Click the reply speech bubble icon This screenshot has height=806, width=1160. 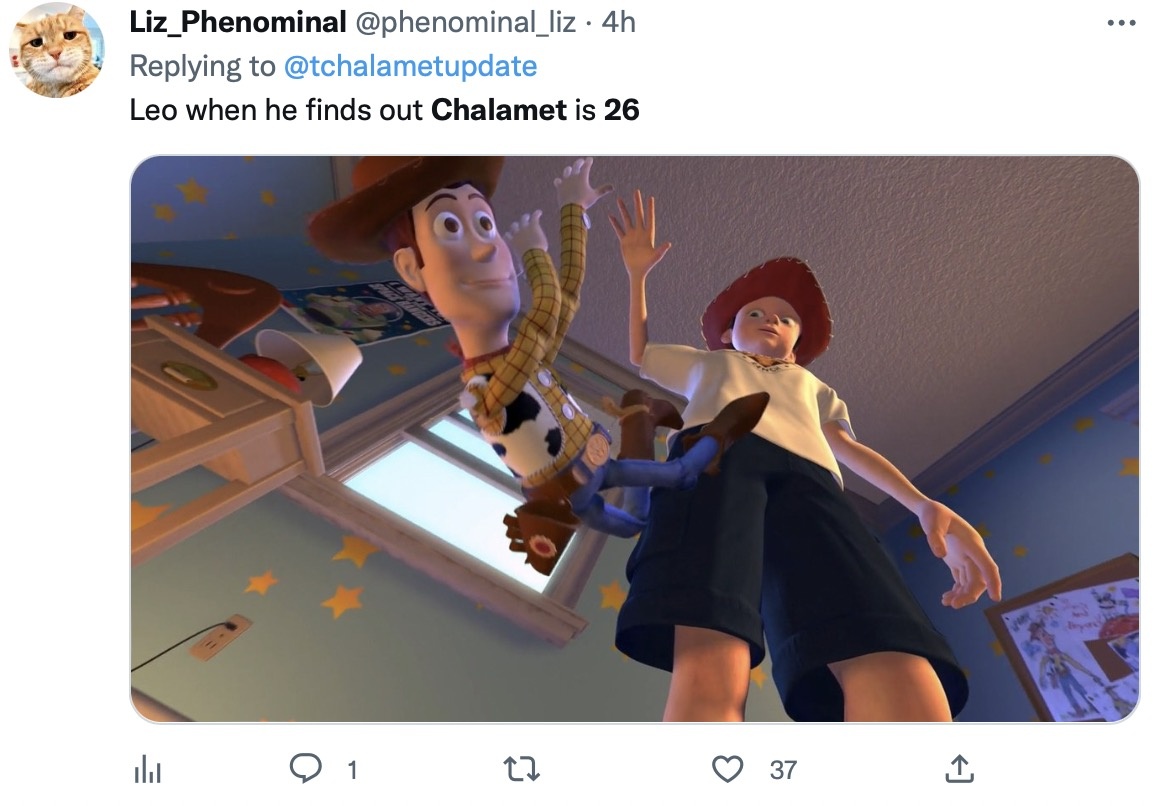click(305, 768)
